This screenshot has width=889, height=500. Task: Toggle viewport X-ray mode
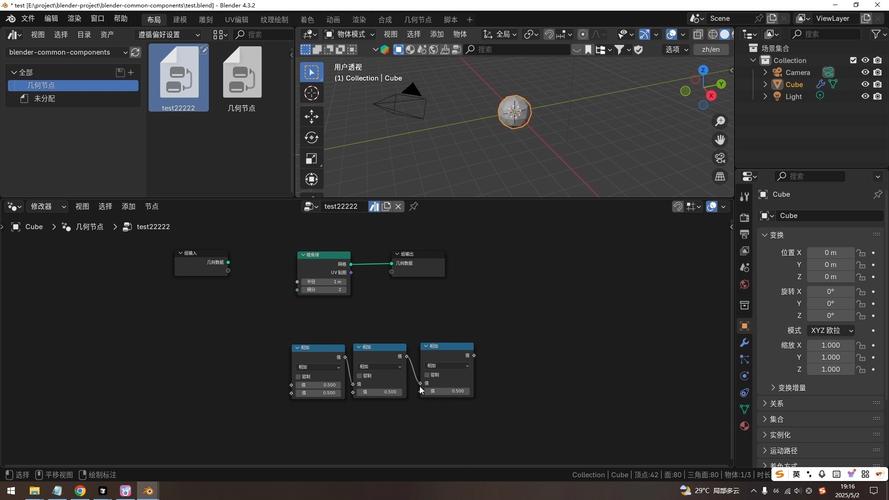(x=698, y=35)
